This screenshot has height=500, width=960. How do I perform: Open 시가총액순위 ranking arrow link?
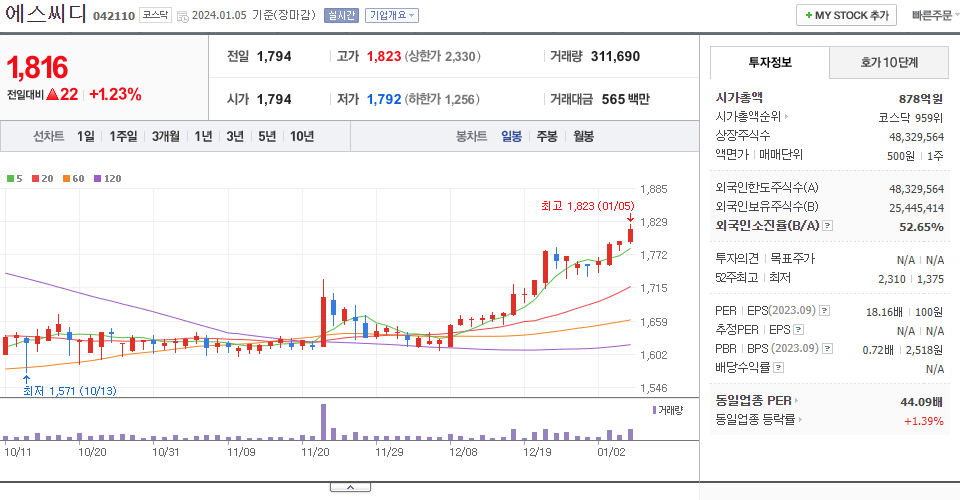(x=786, y=116)
